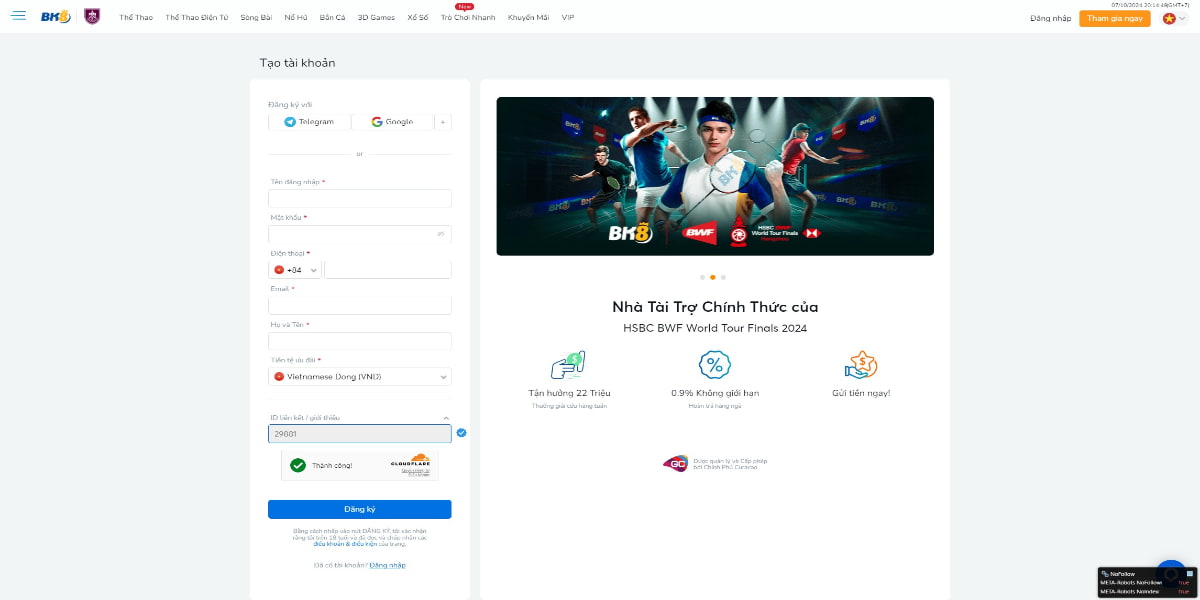
Task: Click the Curacao GC license logo
Action: click(x=675, y=463)
